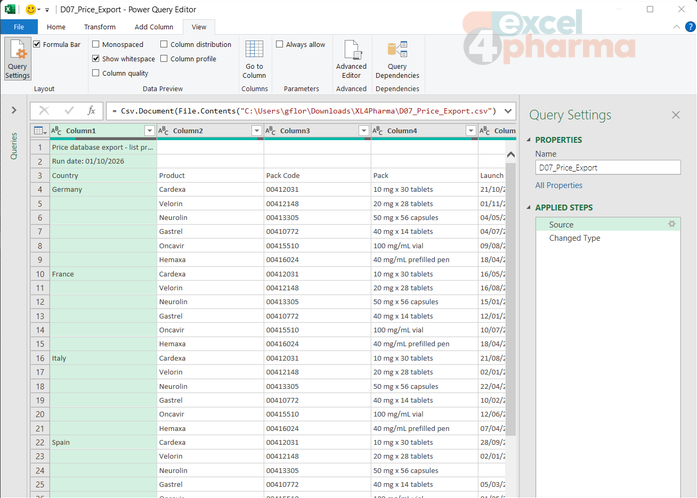The height and width of the screenshot is (498, 697).
Task: Open Column1 filter dropdown
Action: (x=149, y=131)
